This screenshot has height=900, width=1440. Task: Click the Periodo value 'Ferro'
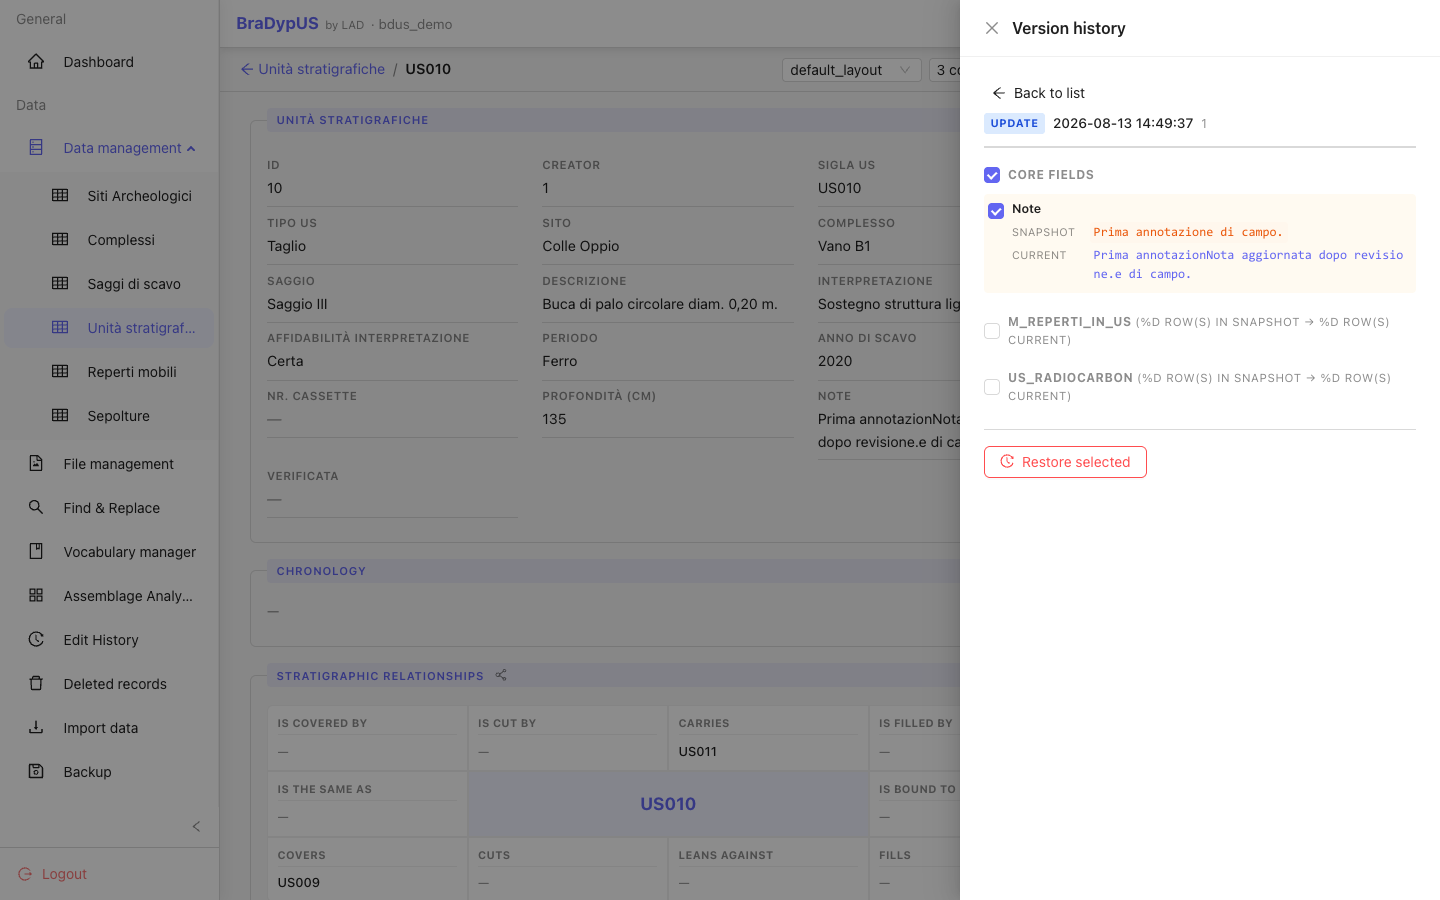(559, 361)
